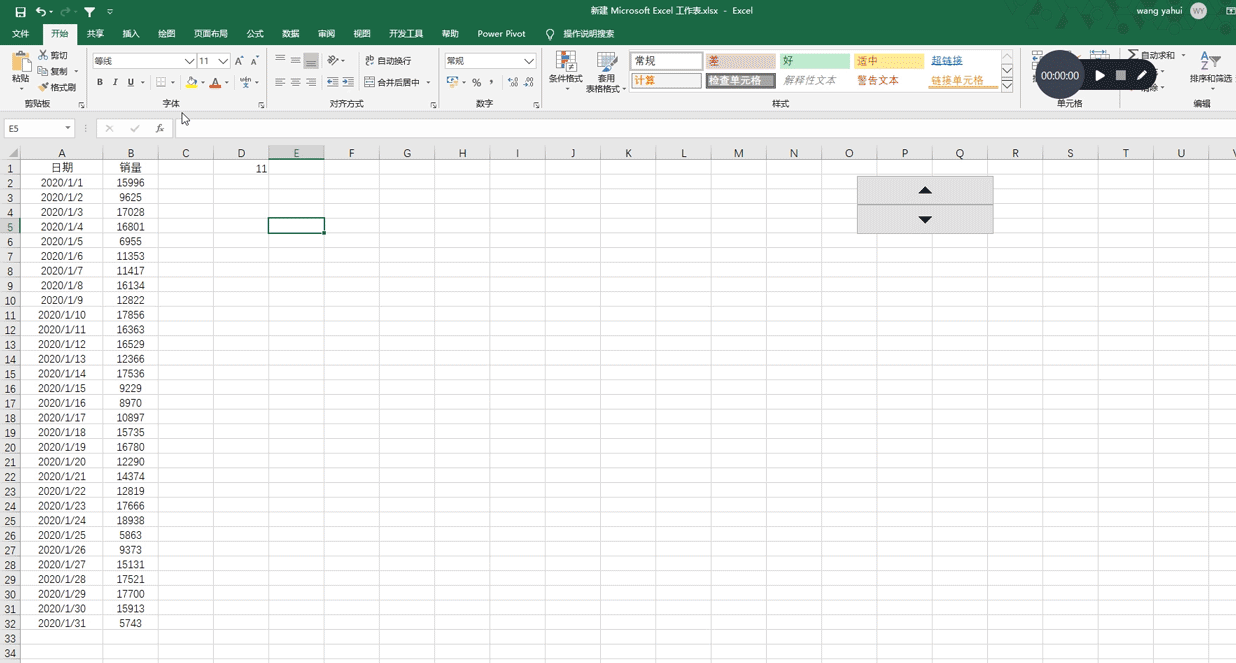Open the number format dropdown 常规

tap(529, 61)
